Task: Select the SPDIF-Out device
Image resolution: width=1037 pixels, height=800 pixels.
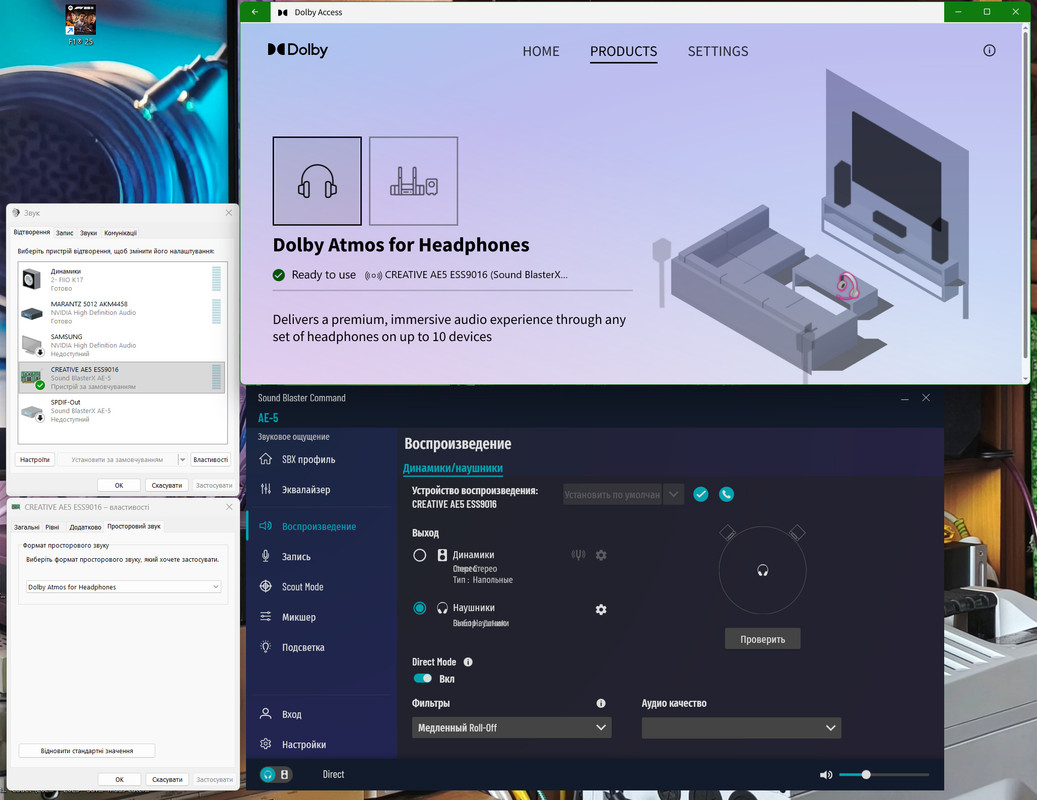Action: coord(122,410)
